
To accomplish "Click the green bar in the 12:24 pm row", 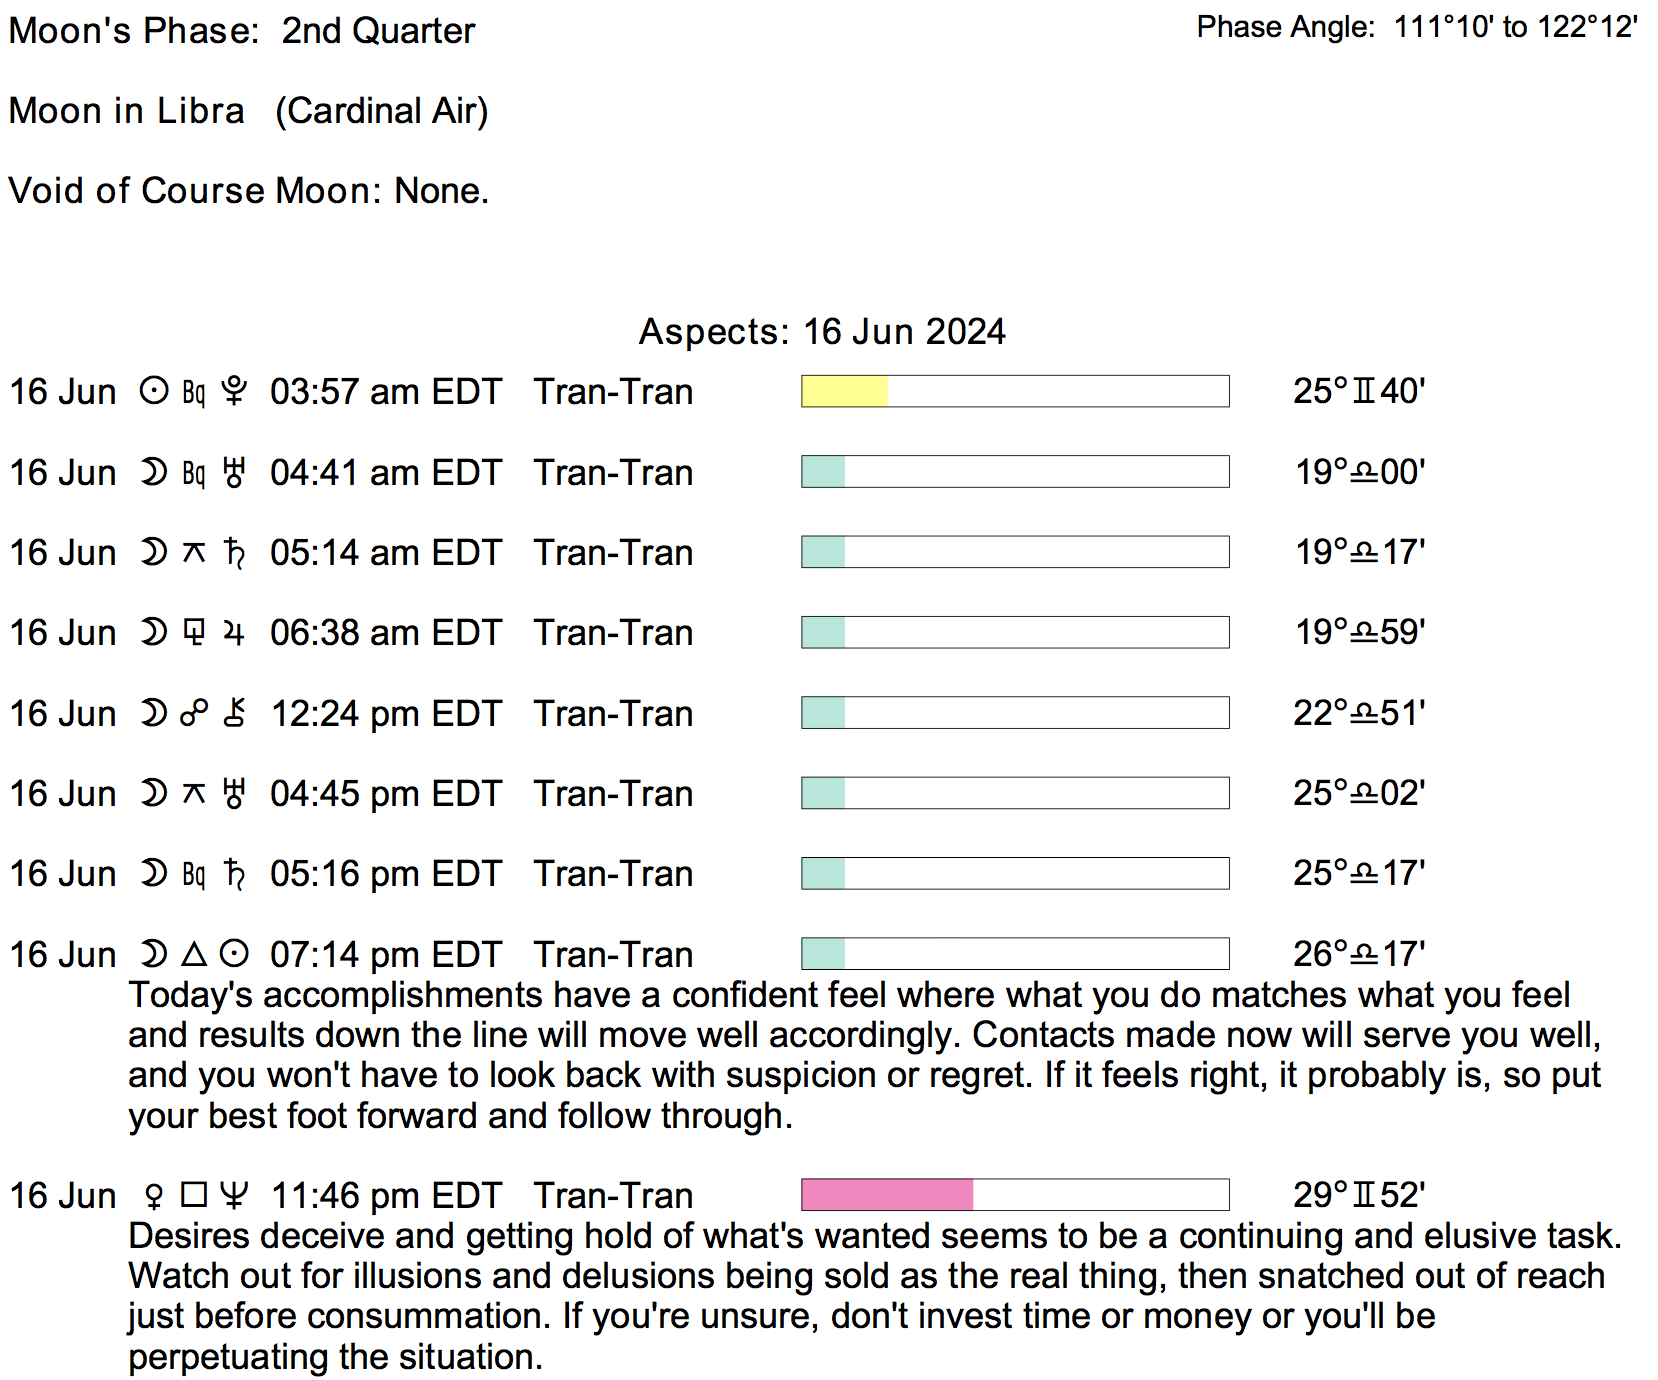I will point(824,713).
